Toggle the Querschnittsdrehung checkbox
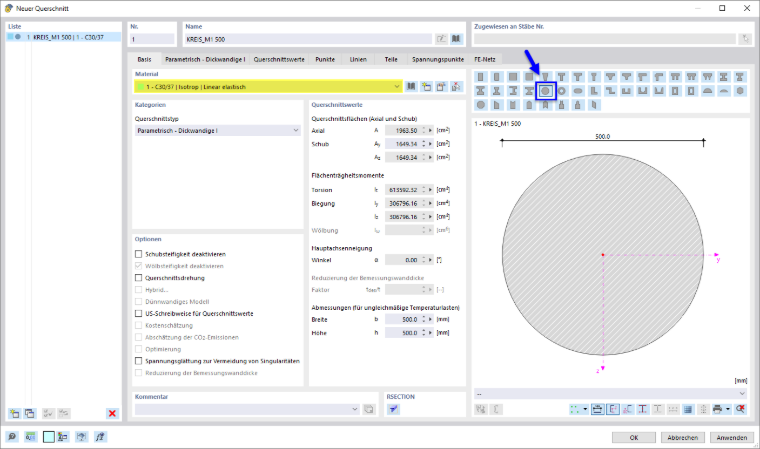This screenshot has width=760, height=449. point(139,278)
